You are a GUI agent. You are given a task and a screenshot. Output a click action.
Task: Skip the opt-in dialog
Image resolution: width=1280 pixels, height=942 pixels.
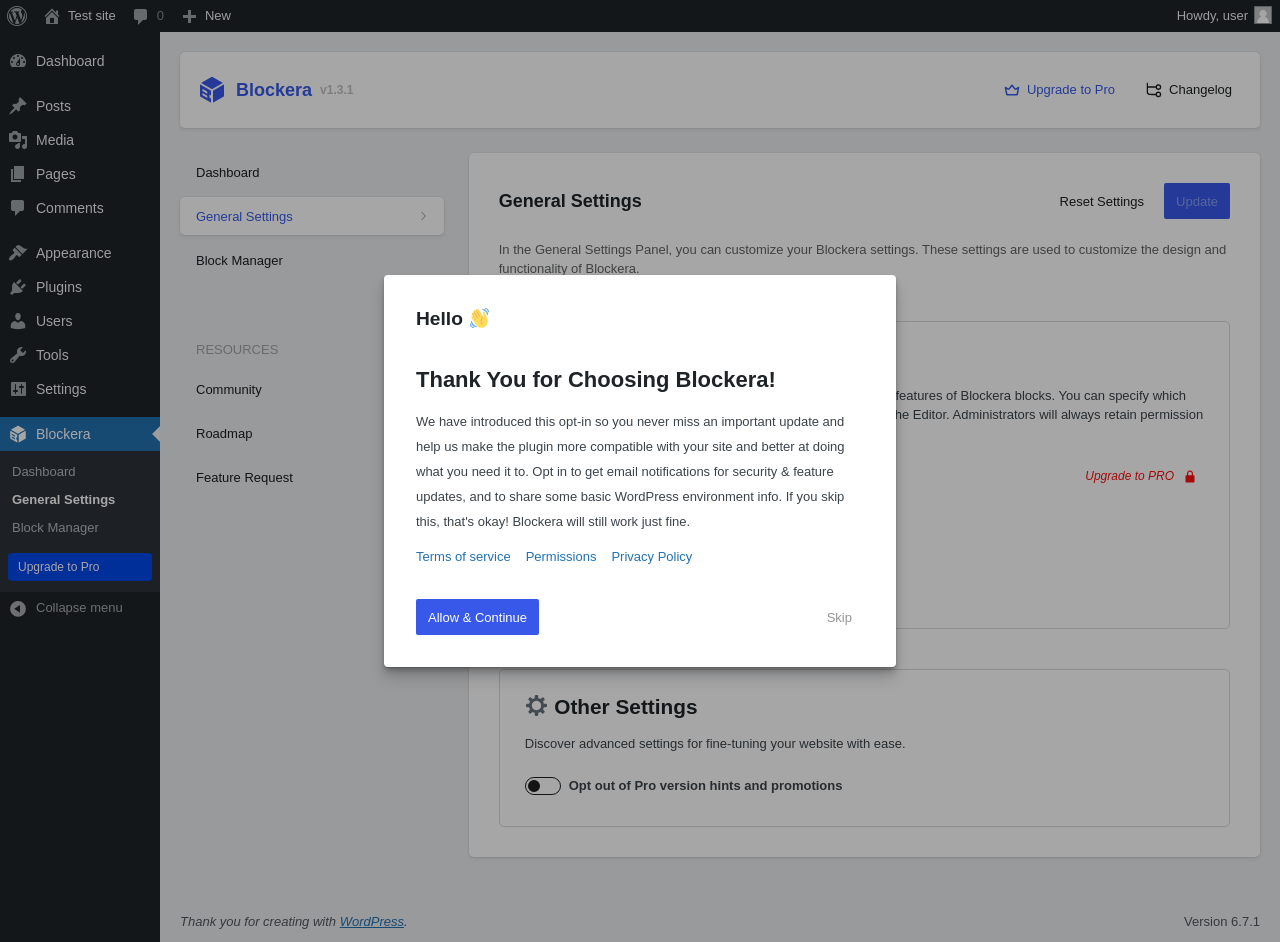click(x=839, y=618)
